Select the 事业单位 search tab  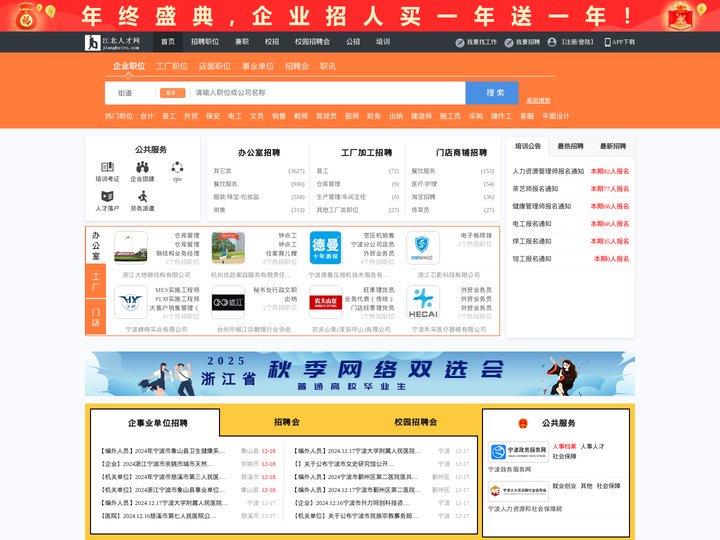coord(258,67)
